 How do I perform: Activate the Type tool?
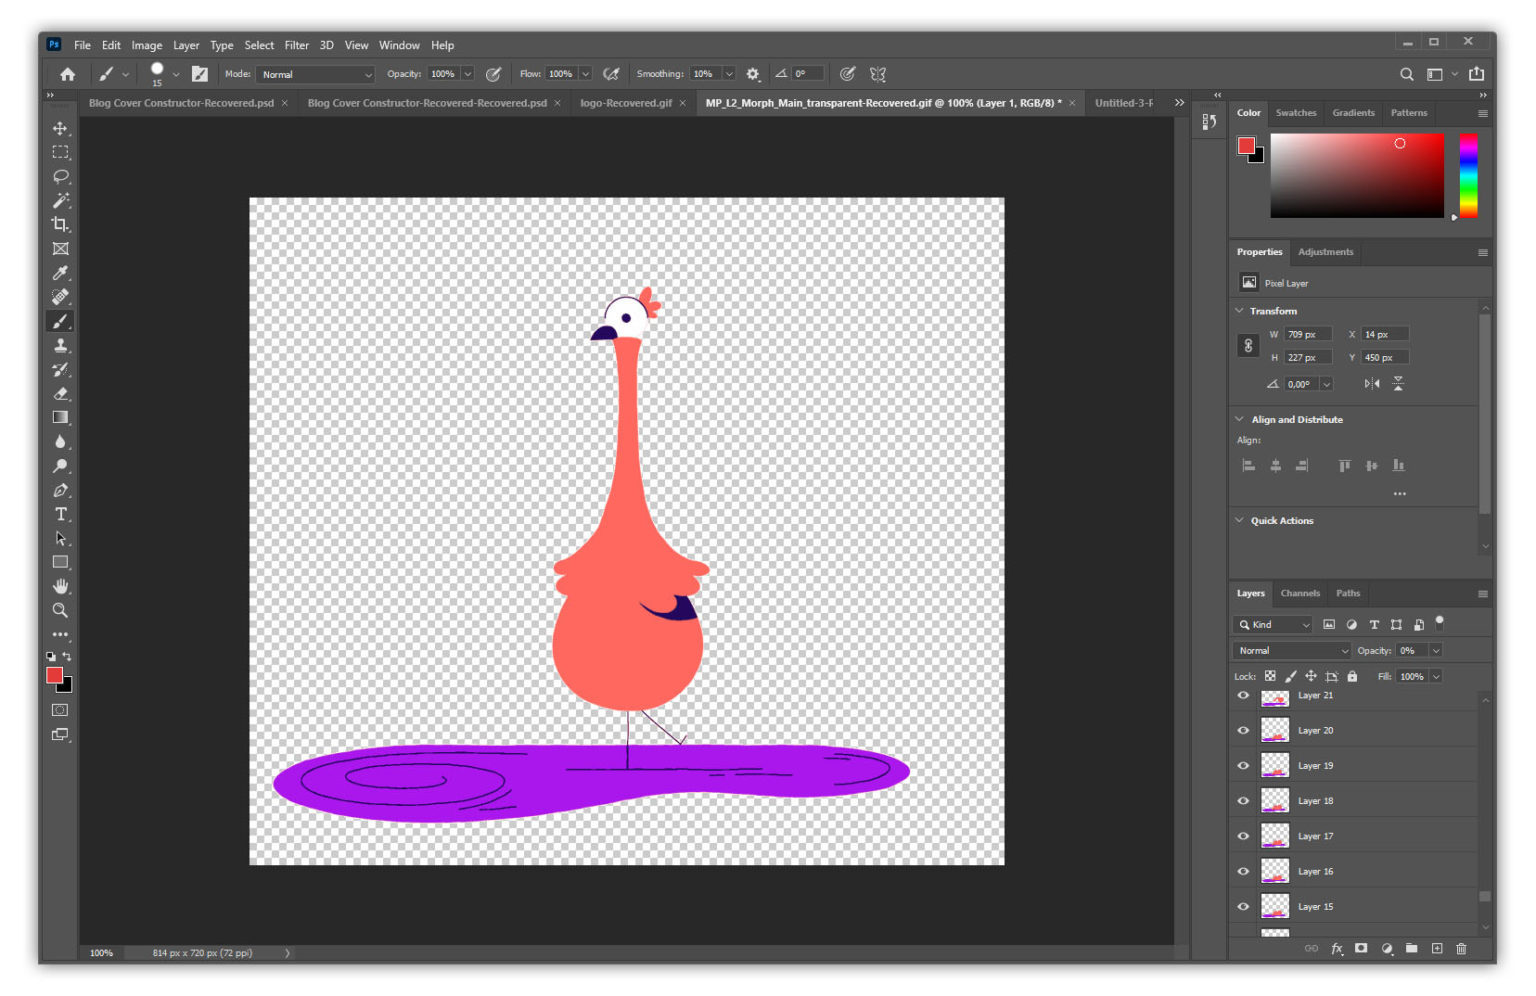tap(60, 514)
